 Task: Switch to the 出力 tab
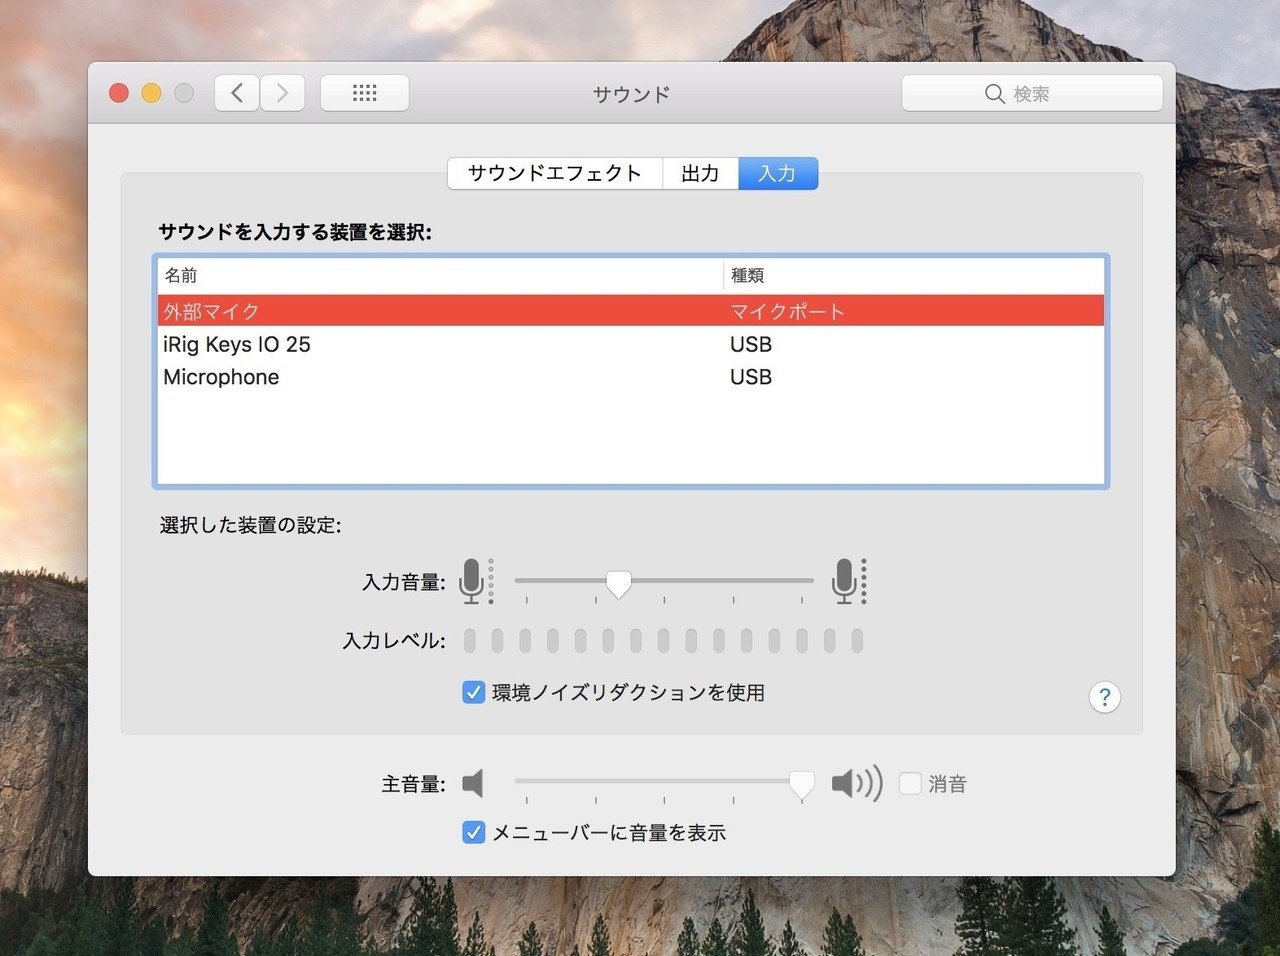(x=700, y=173)
